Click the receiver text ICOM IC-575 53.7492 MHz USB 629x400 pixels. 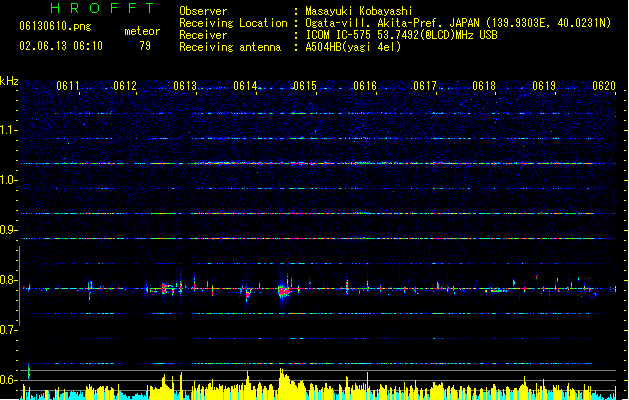(401, 35)
